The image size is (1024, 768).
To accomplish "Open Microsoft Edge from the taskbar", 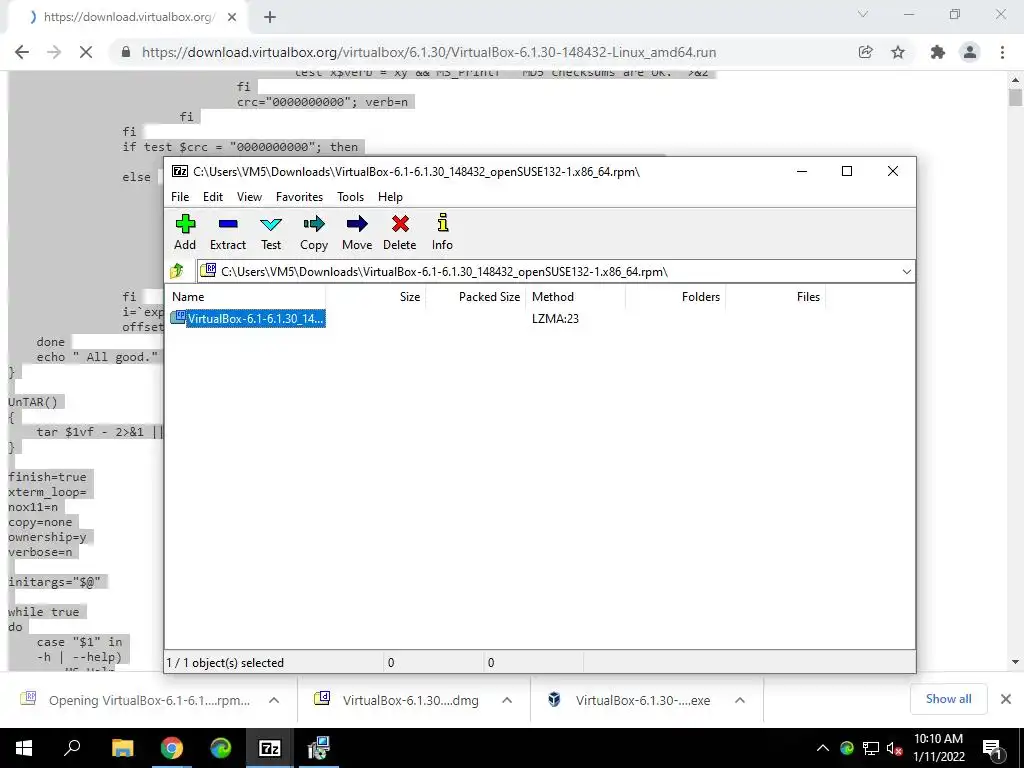I will coord(221,748).
